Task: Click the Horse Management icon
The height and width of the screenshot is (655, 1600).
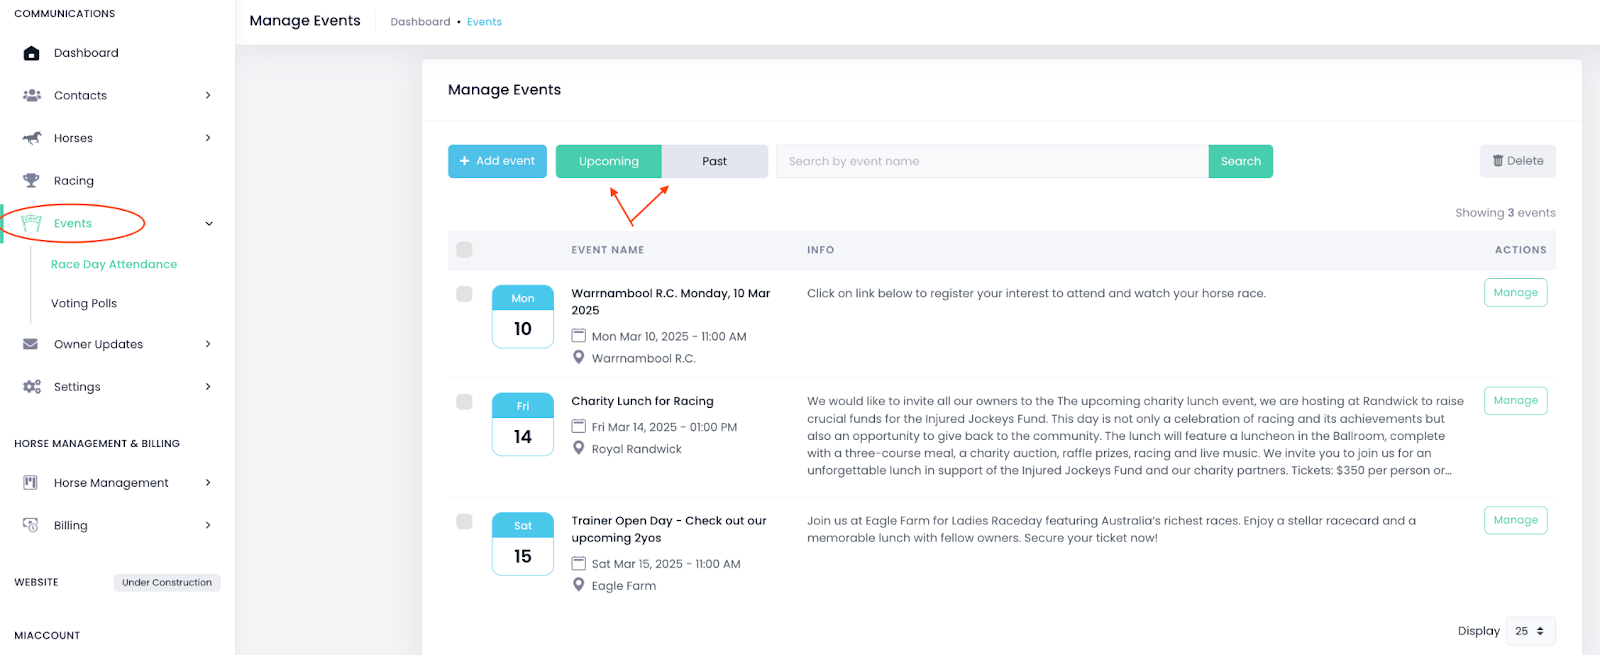Action: [31, 483]
